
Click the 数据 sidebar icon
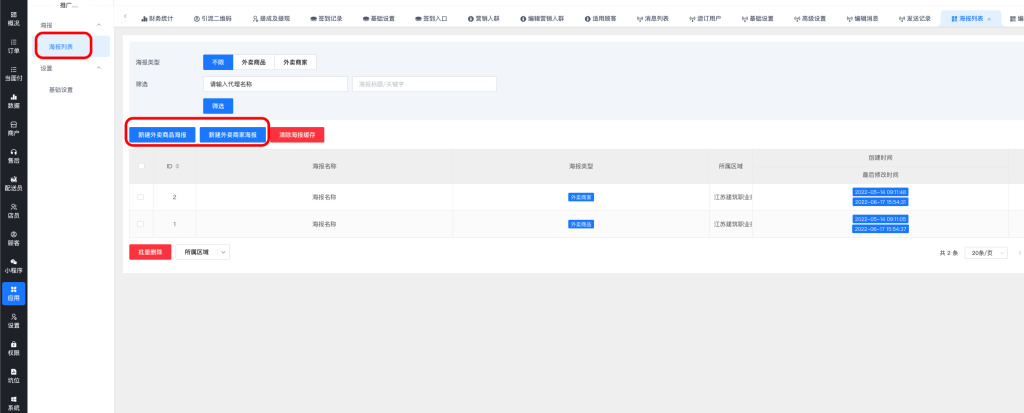click(13, 100)
